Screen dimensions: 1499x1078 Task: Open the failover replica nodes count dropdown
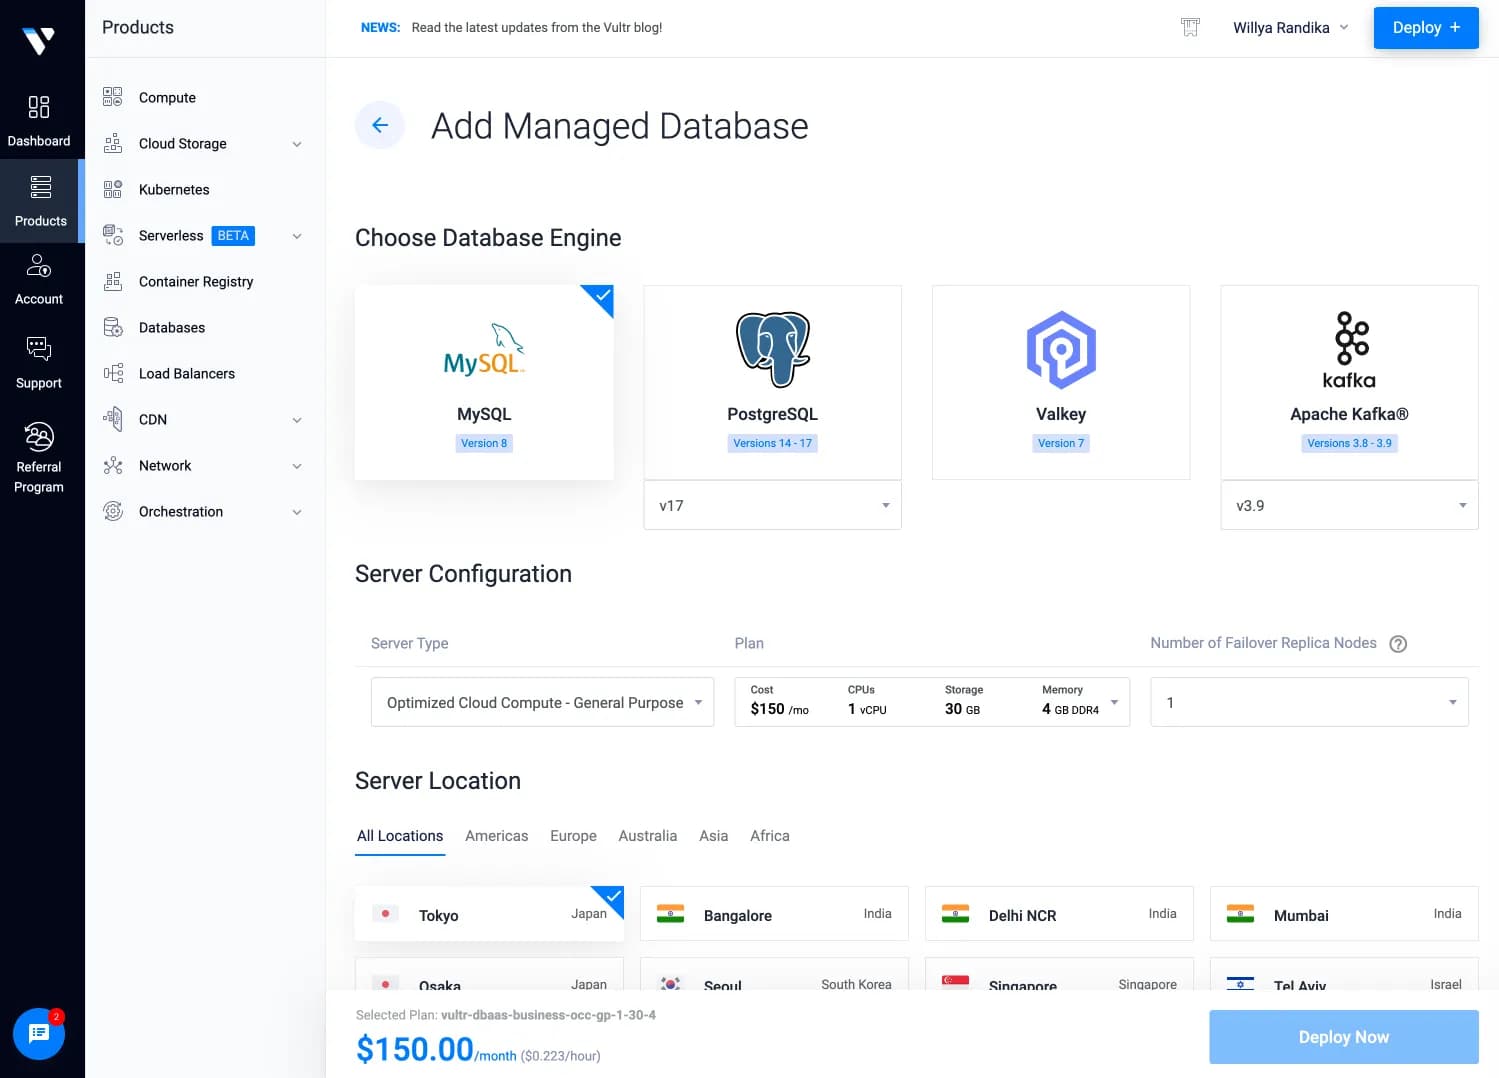click(1308, 703)
